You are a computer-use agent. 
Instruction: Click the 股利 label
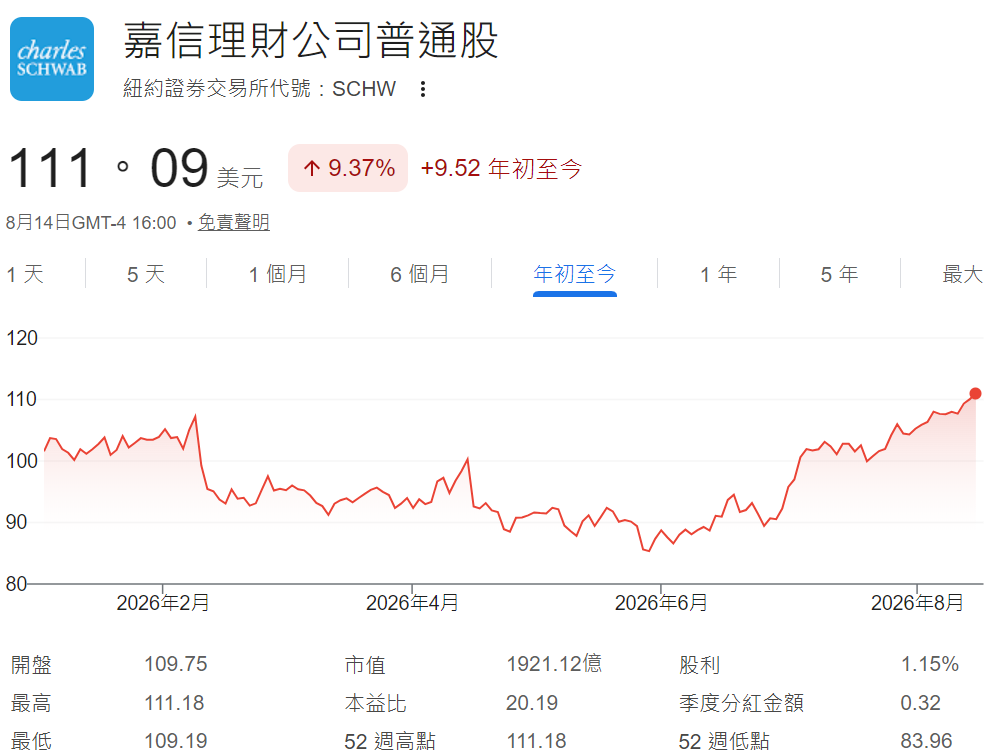click(699, 664)
